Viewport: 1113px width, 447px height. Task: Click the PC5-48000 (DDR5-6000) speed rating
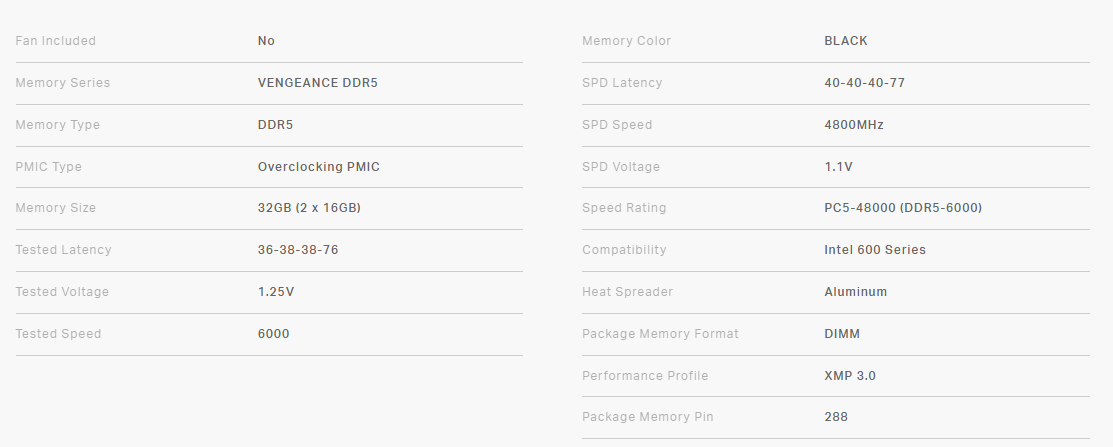[x=903, y=208]
